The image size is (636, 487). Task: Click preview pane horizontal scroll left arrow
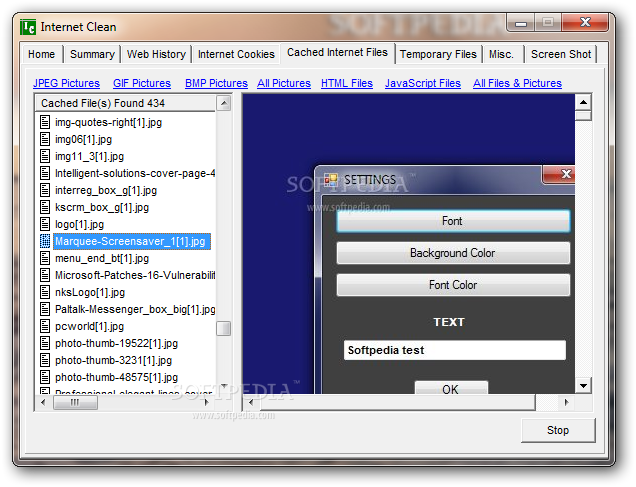point(251,402)
